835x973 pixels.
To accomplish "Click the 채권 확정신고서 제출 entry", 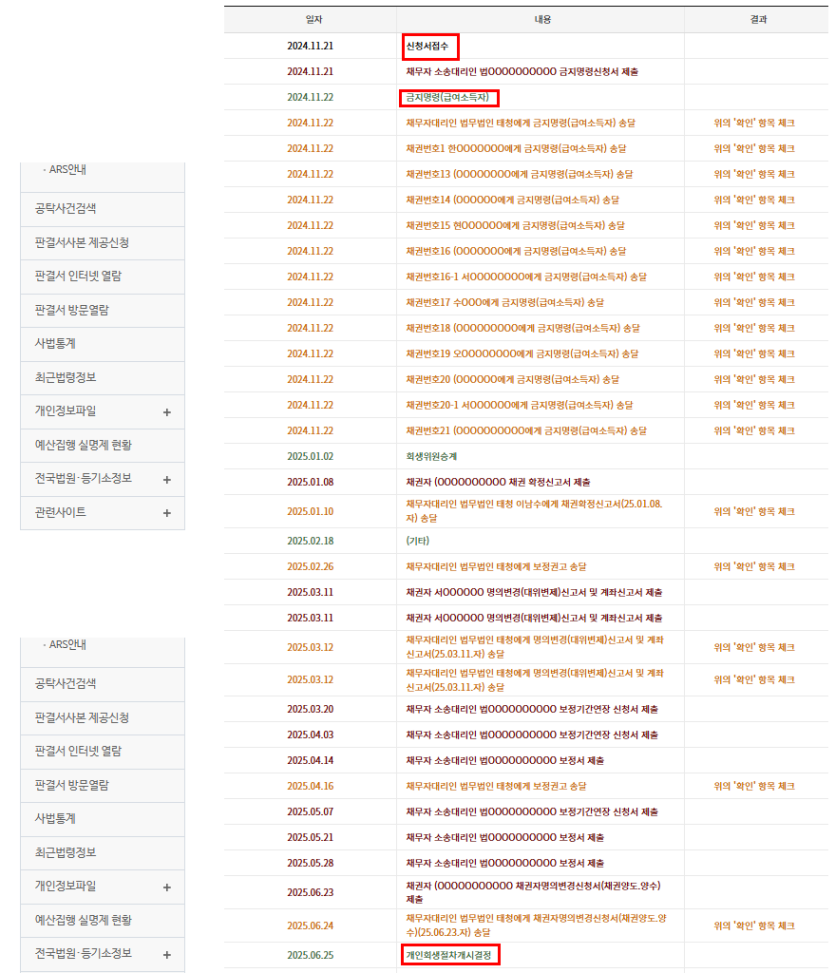I will [498, 482].
